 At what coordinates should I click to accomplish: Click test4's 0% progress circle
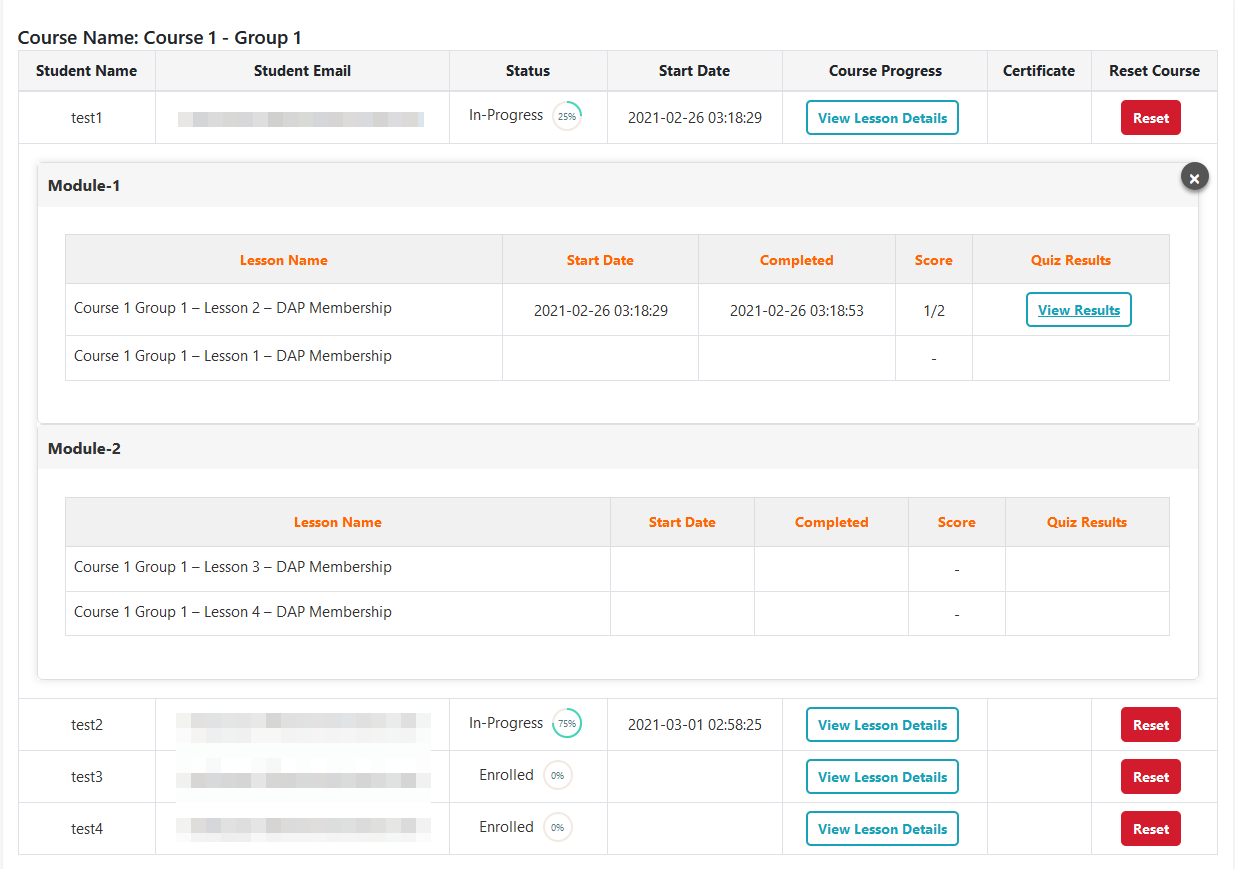click(557, 828)
